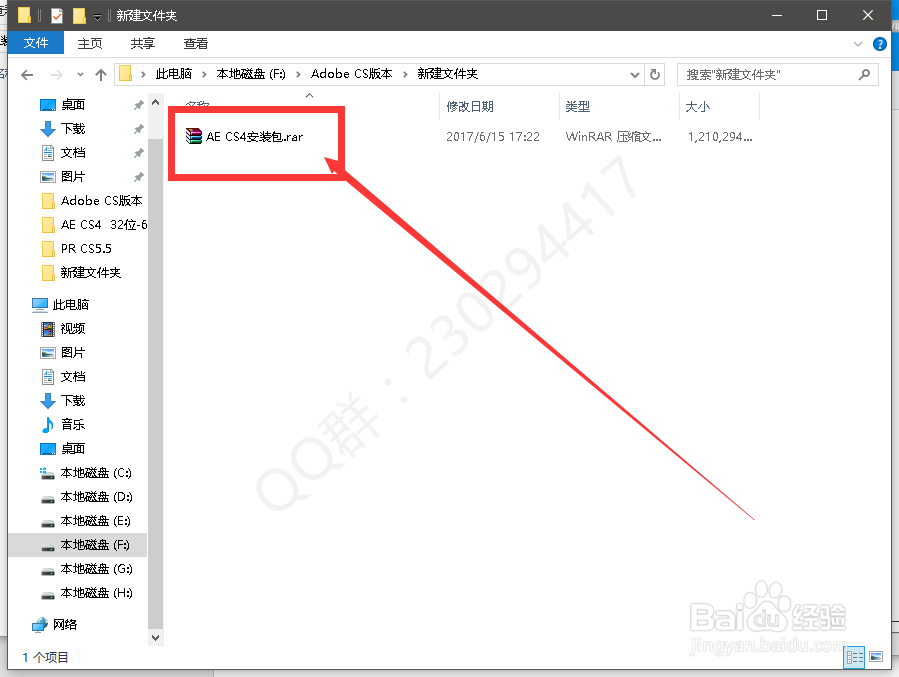Select 此电脑 in the navigation pane

[71, 304]
